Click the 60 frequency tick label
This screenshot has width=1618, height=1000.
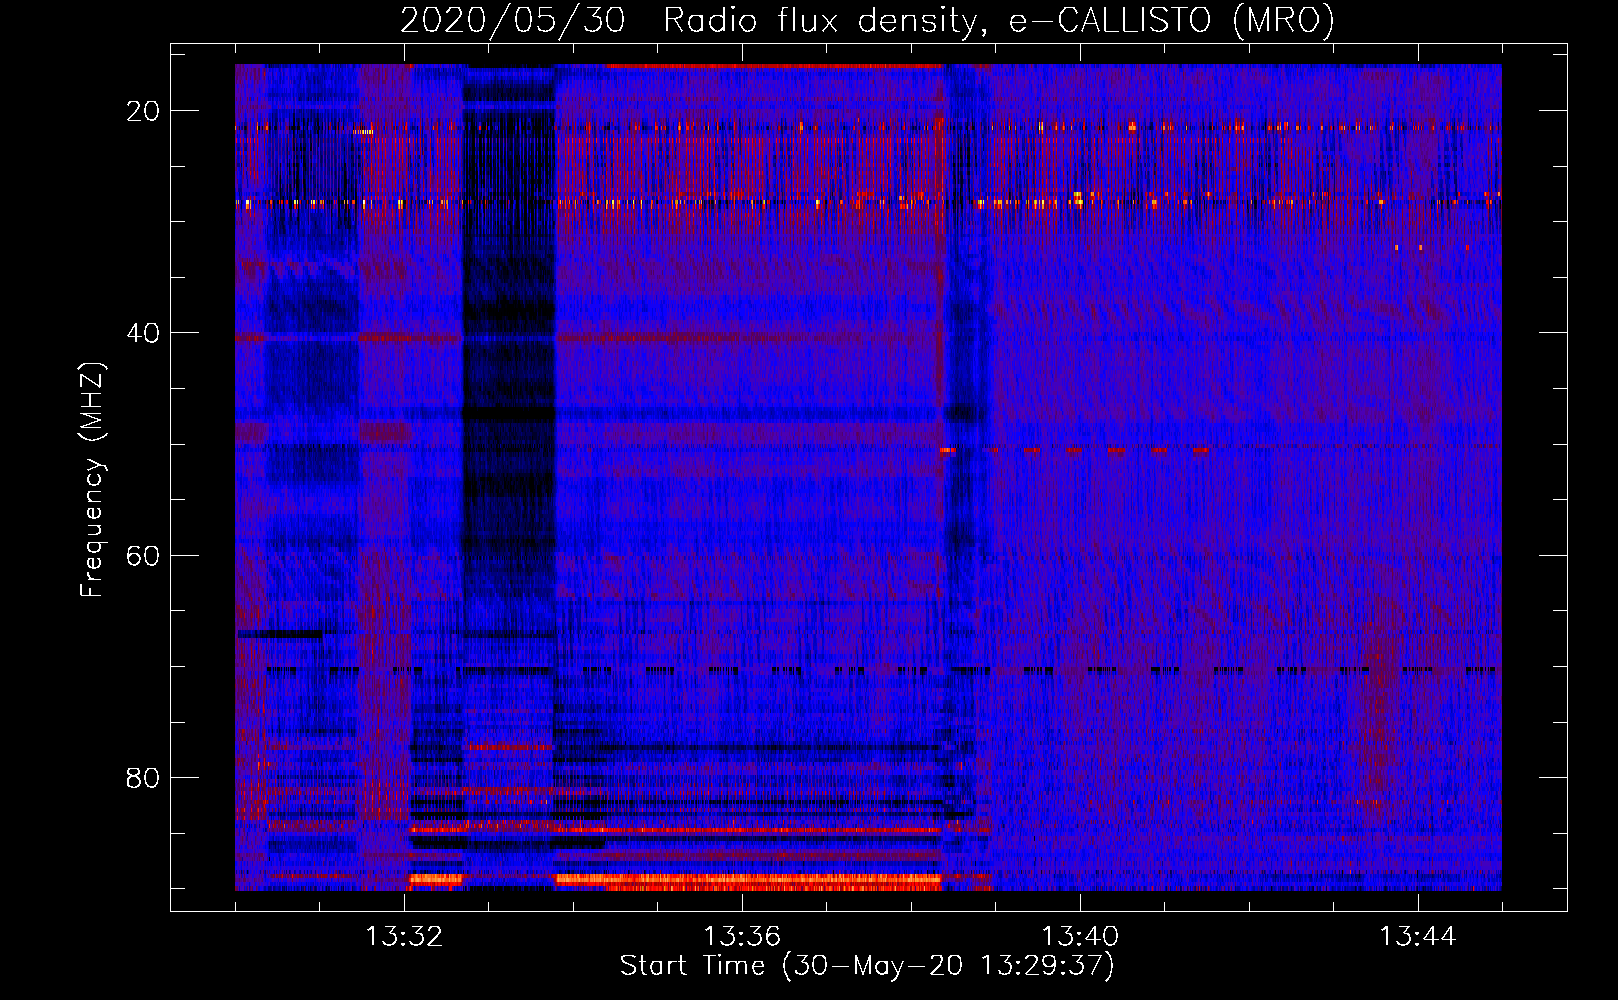(143, 555)
